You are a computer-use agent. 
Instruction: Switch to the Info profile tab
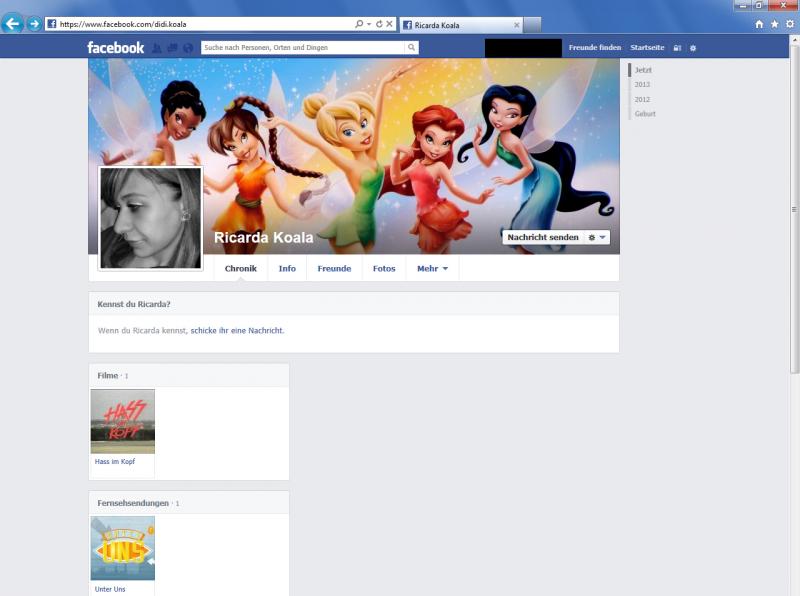tap(287, 268)
